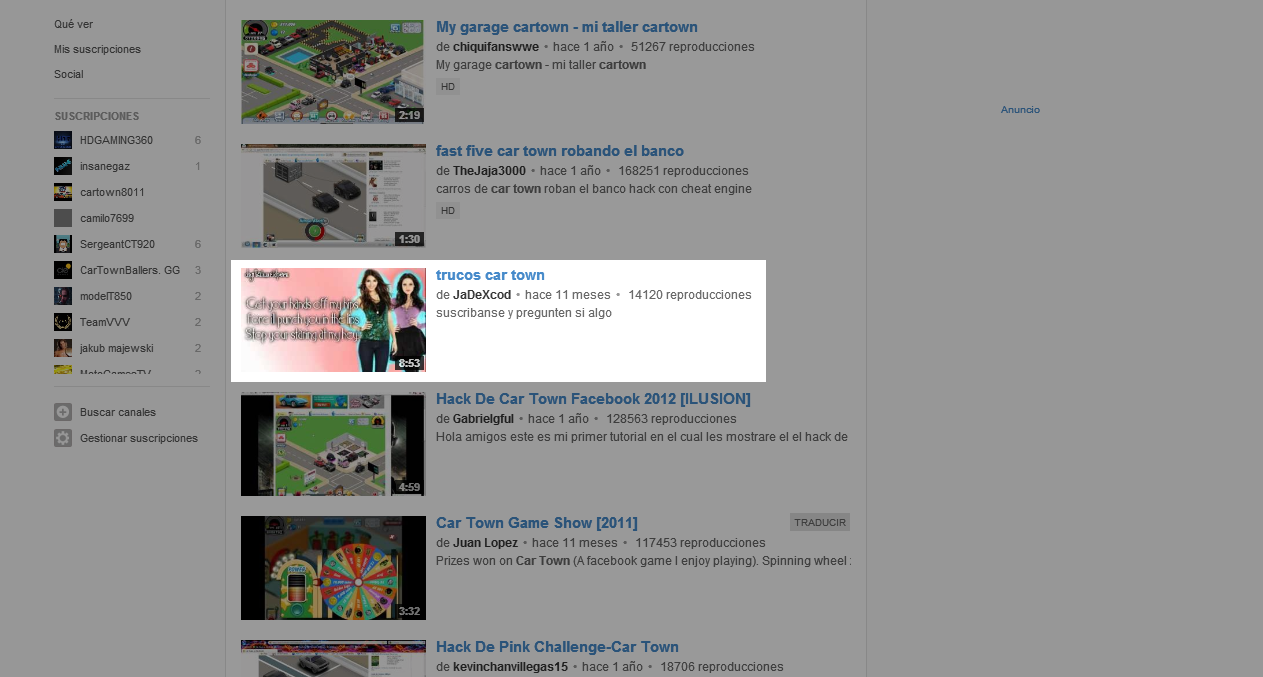Open Gestionar suscripciones link
The image size is (1263, 677).
click(139, 438)
